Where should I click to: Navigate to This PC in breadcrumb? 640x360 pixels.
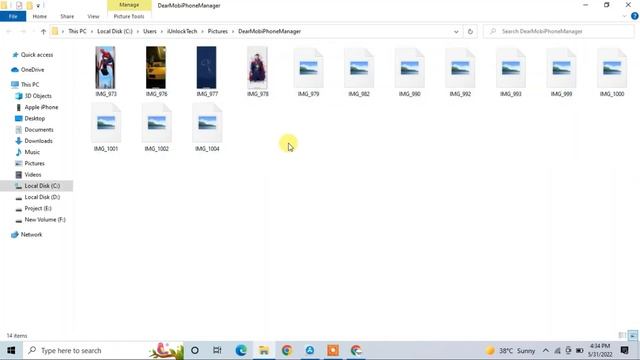(77, 31)
